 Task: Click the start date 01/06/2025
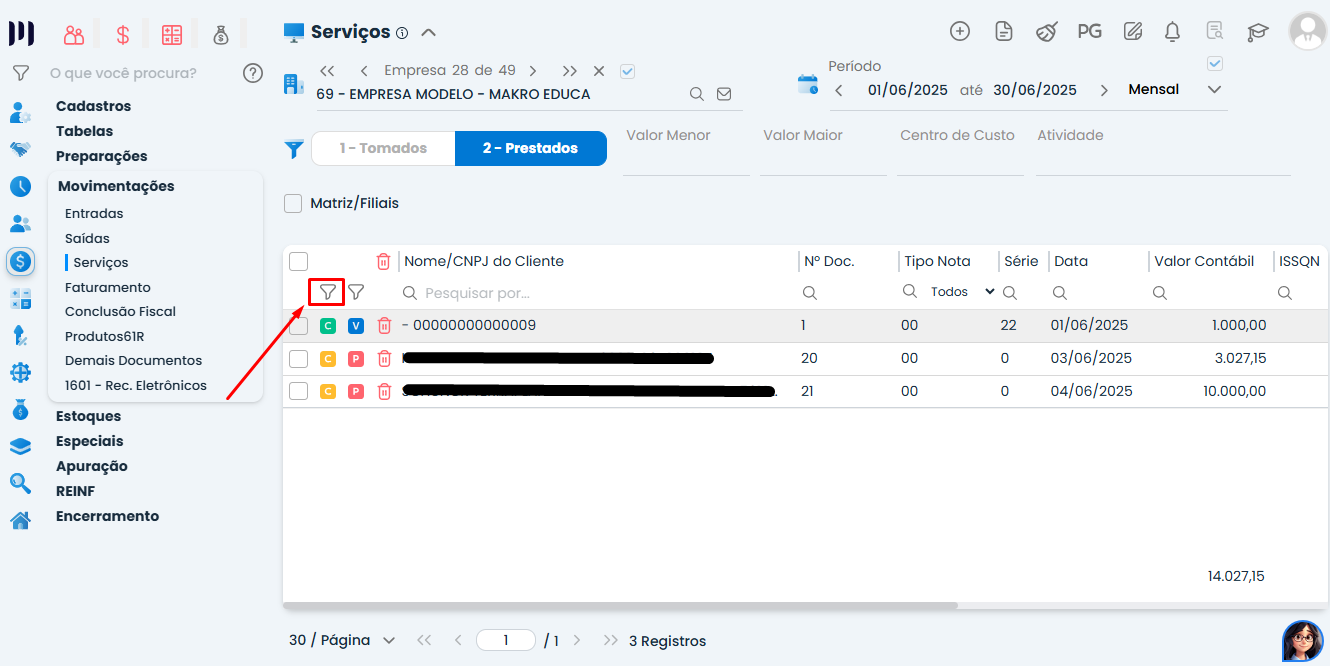(x=907, y=90)
